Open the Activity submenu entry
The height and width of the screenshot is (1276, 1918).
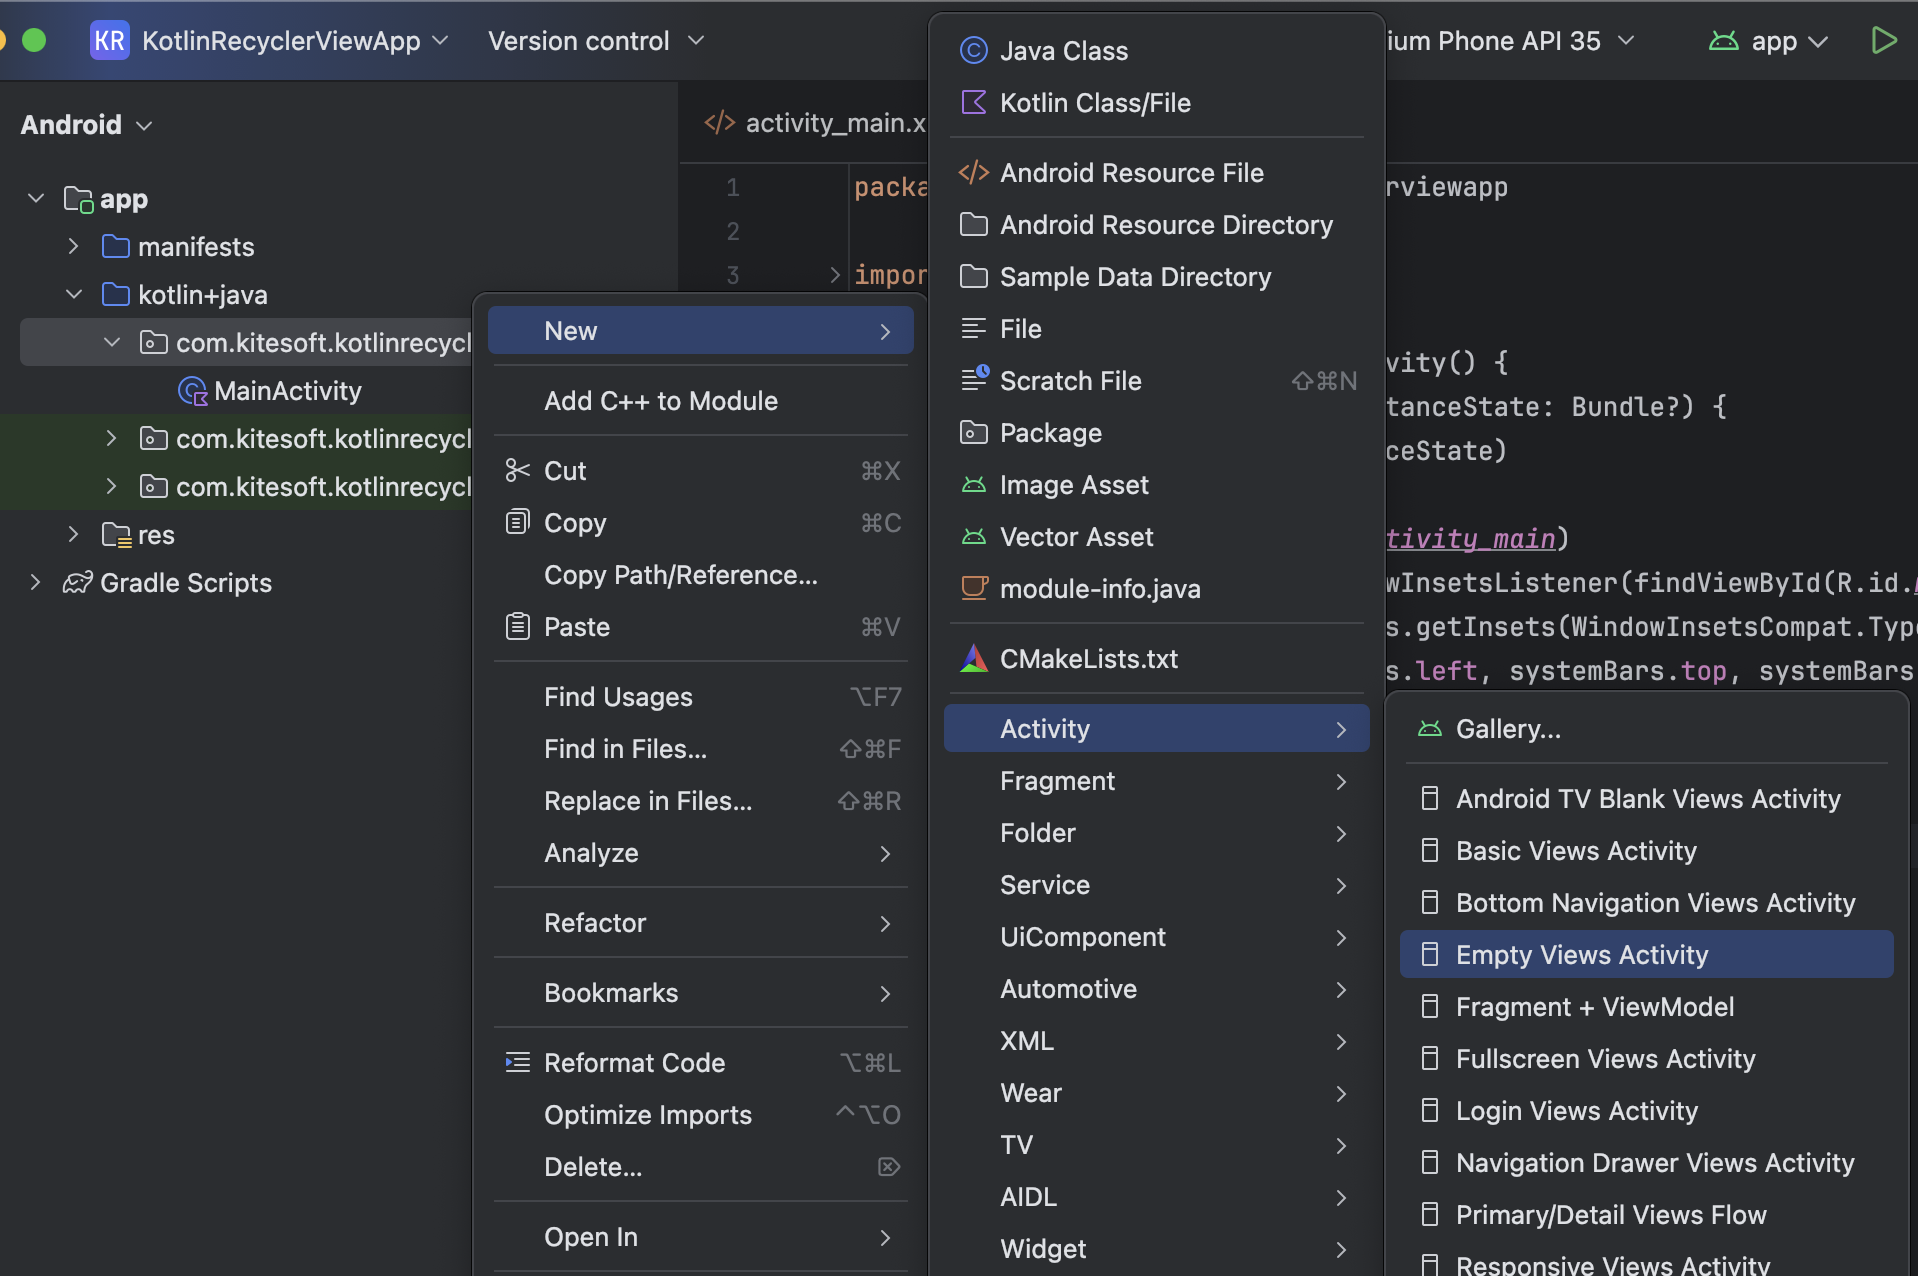[x=1156, y=729]
